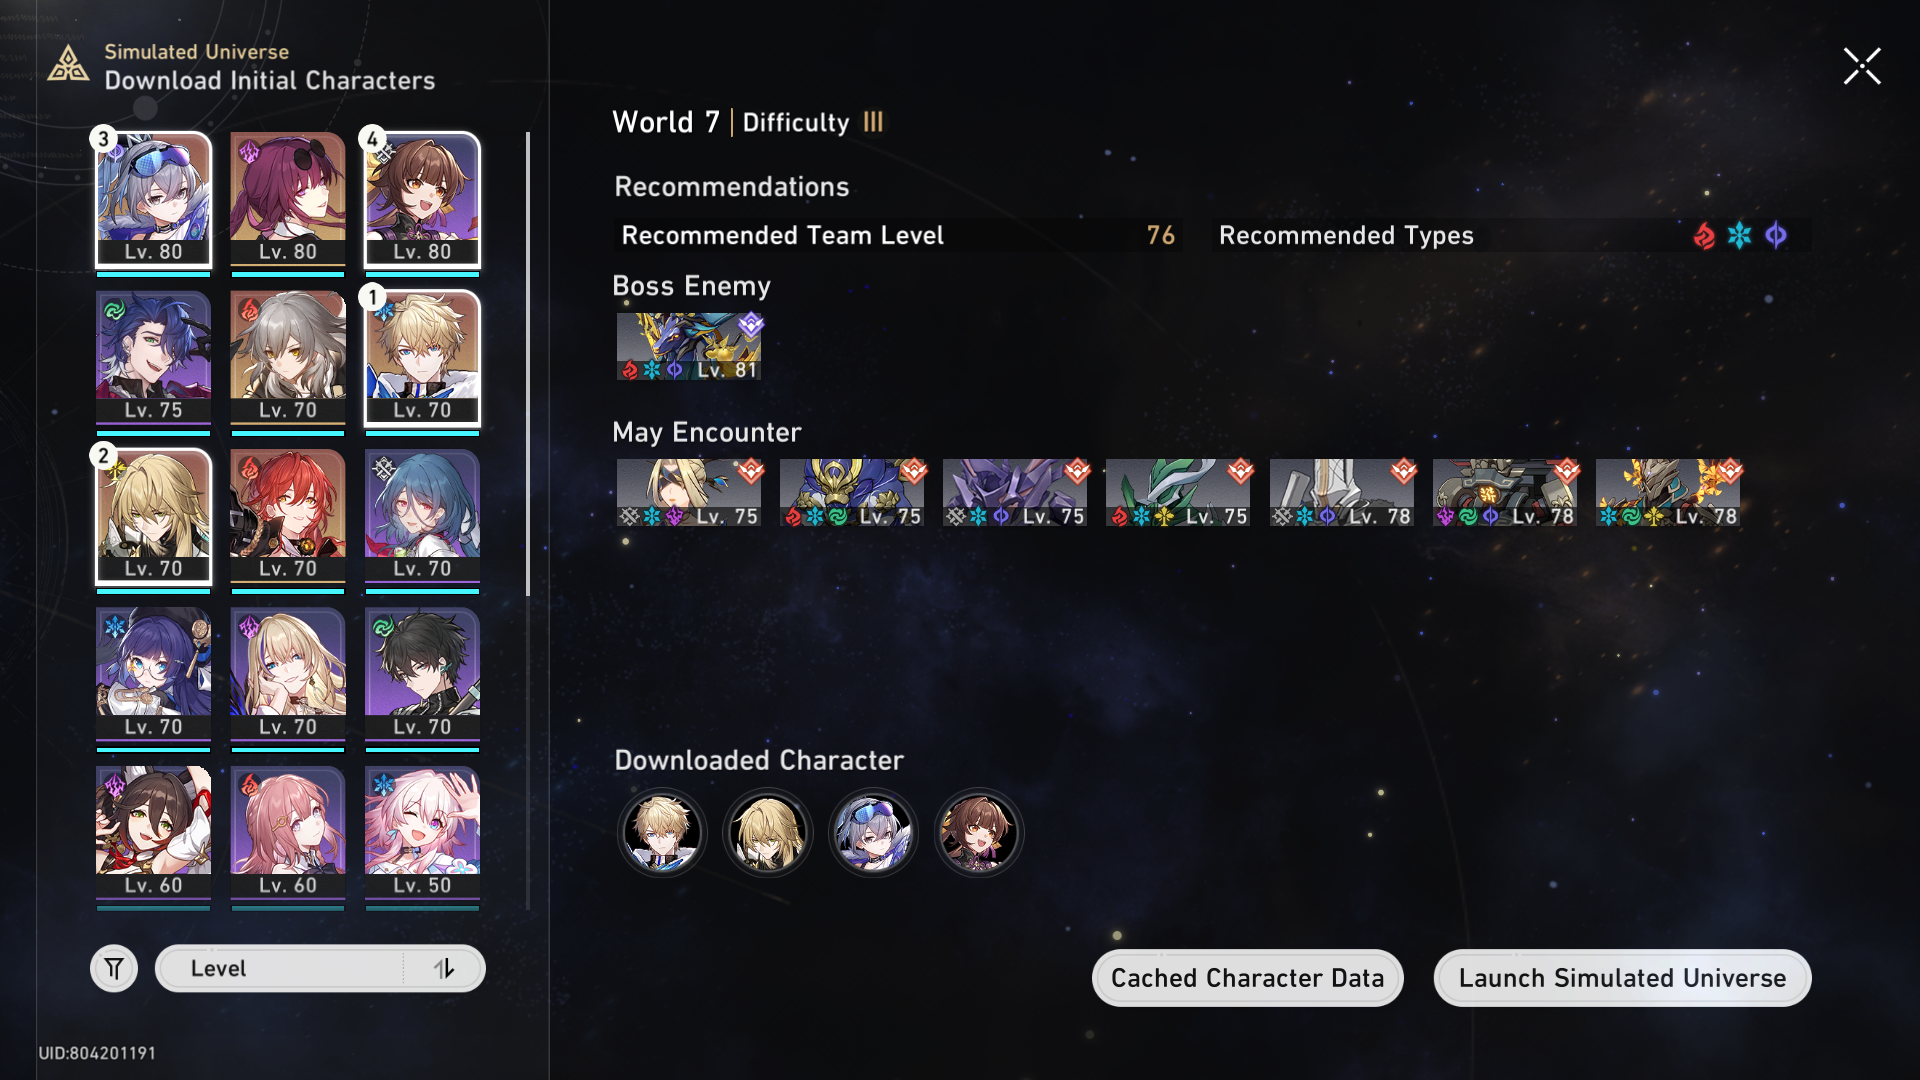This screenshot has height=1080, width=1920.
Task: Open the character filter funnel icon
Action: coord(114,968)
